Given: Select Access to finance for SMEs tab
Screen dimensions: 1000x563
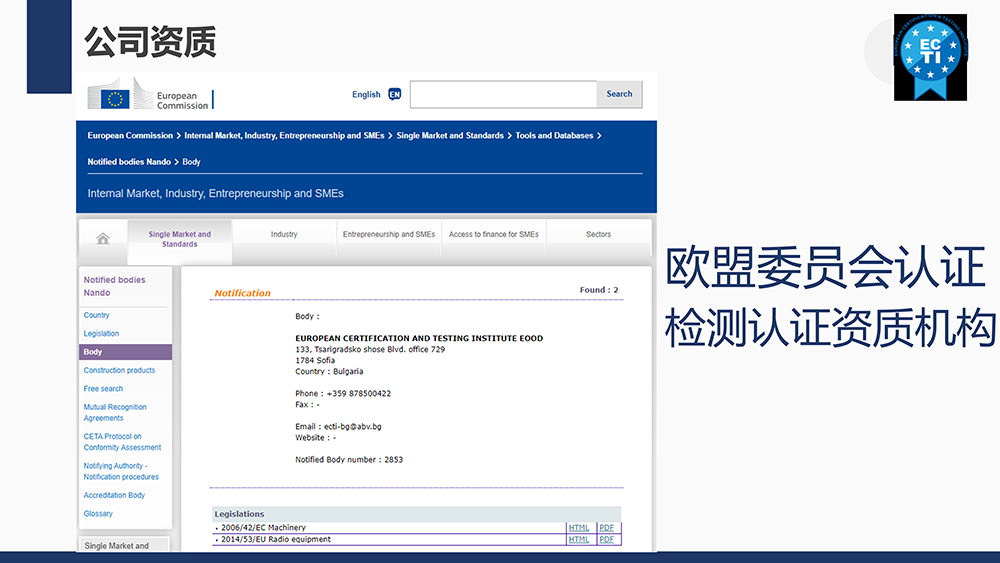Looking at the screenshot, I should coord(494,234).
